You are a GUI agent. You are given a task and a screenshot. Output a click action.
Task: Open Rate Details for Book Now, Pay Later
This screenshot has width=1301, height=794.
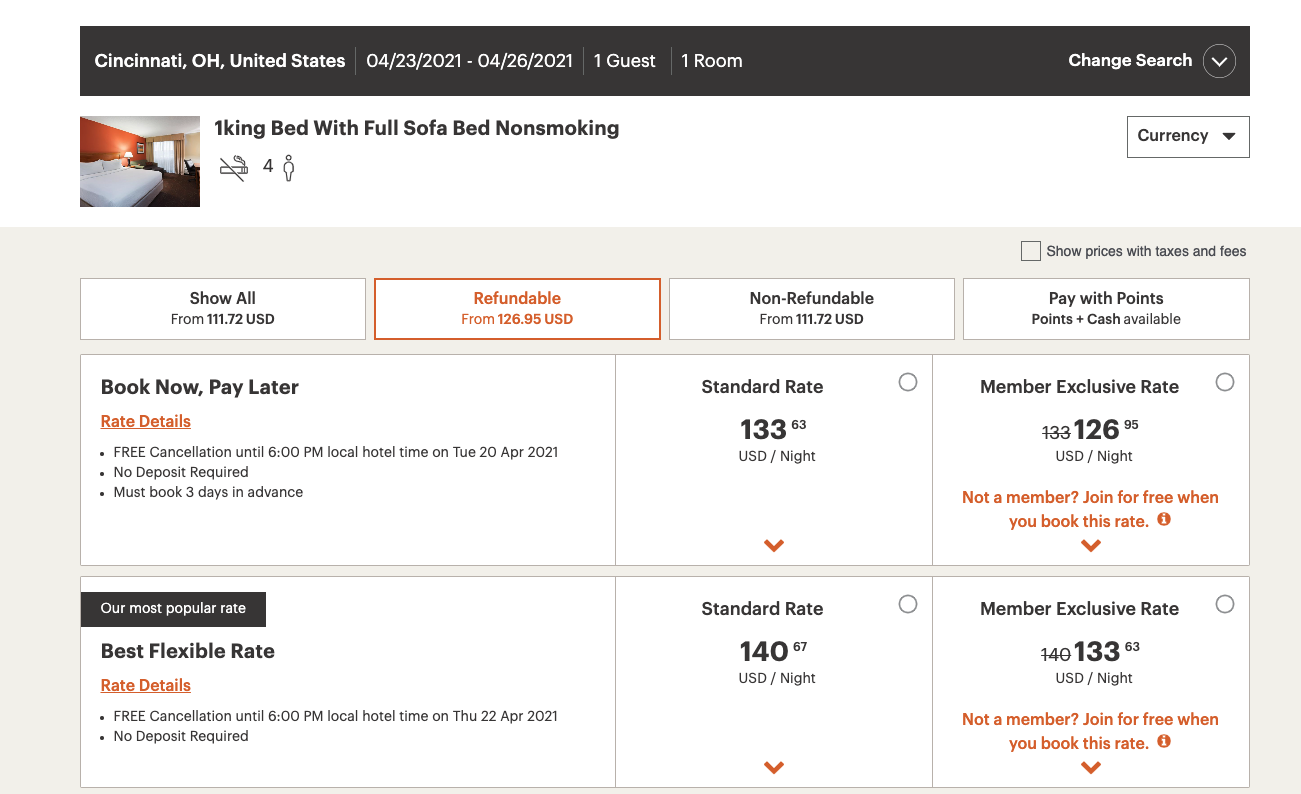pyautogui.click(x=146, y=422)
